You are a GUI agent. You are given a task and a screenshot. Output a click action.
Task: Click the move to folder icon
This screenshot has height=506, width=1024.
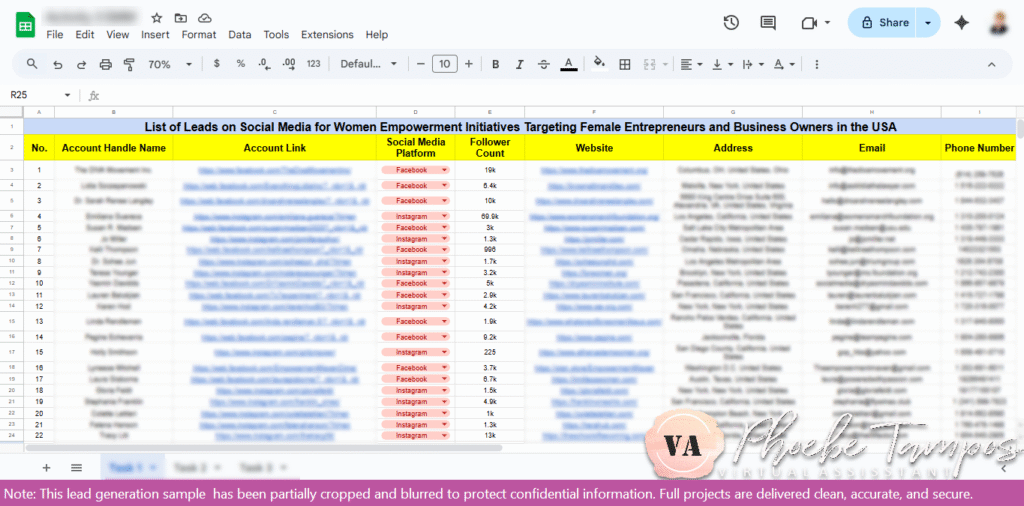[180, 18]
